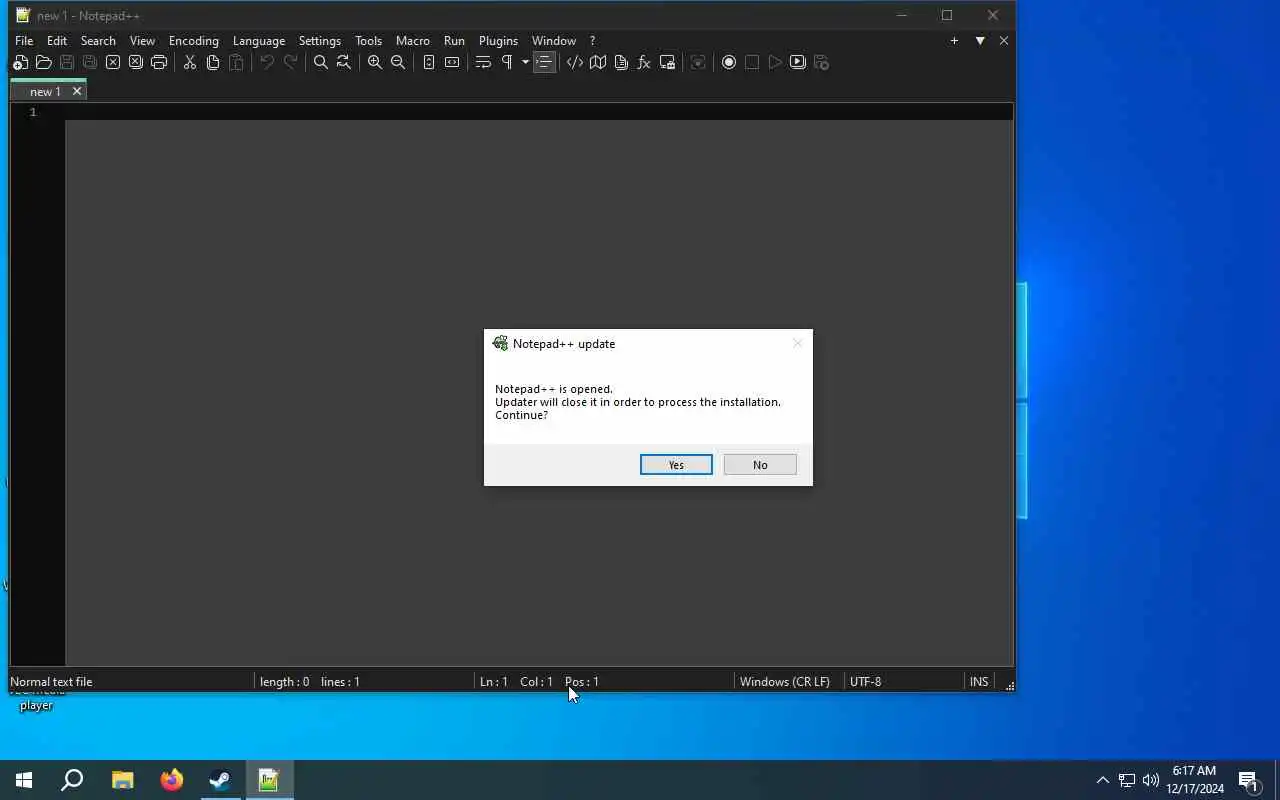Click the Synchronize vertical scrolling icon
Viewport: 1280px width, 800px height.
pos(428,62)
